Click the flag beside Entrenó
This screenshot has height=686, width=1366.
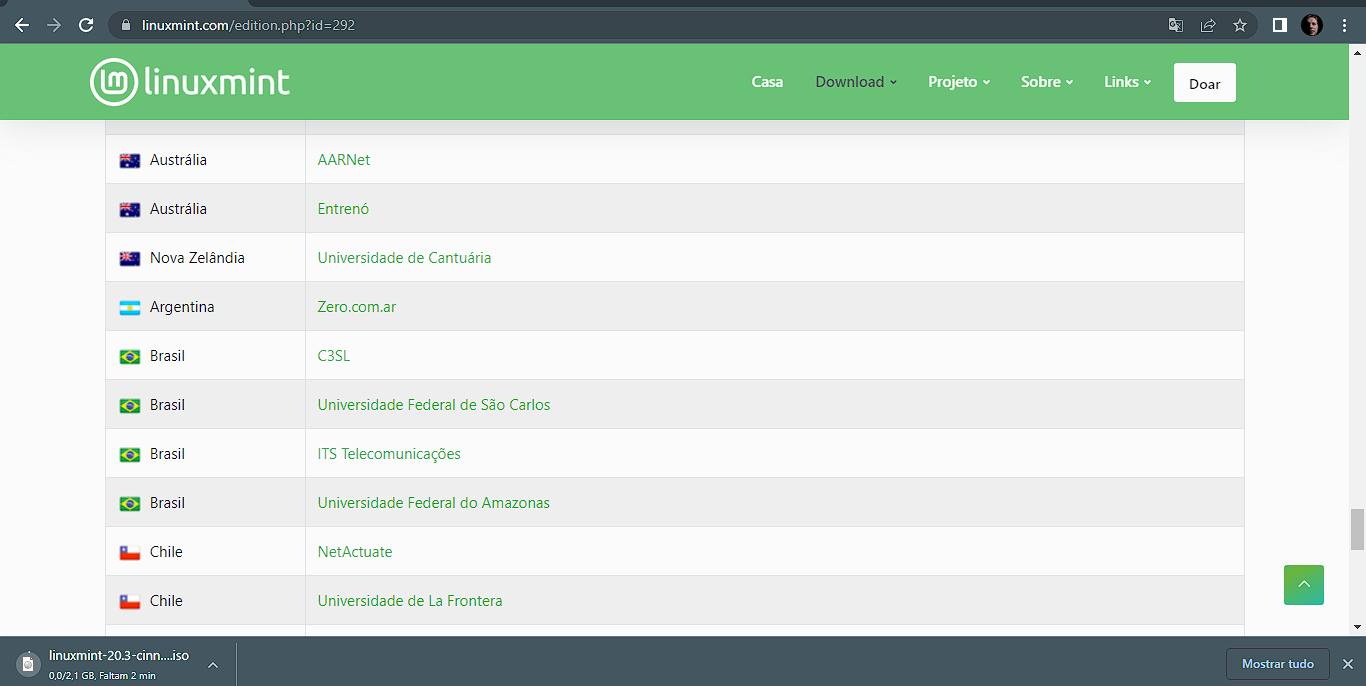[x=130, y=210]
